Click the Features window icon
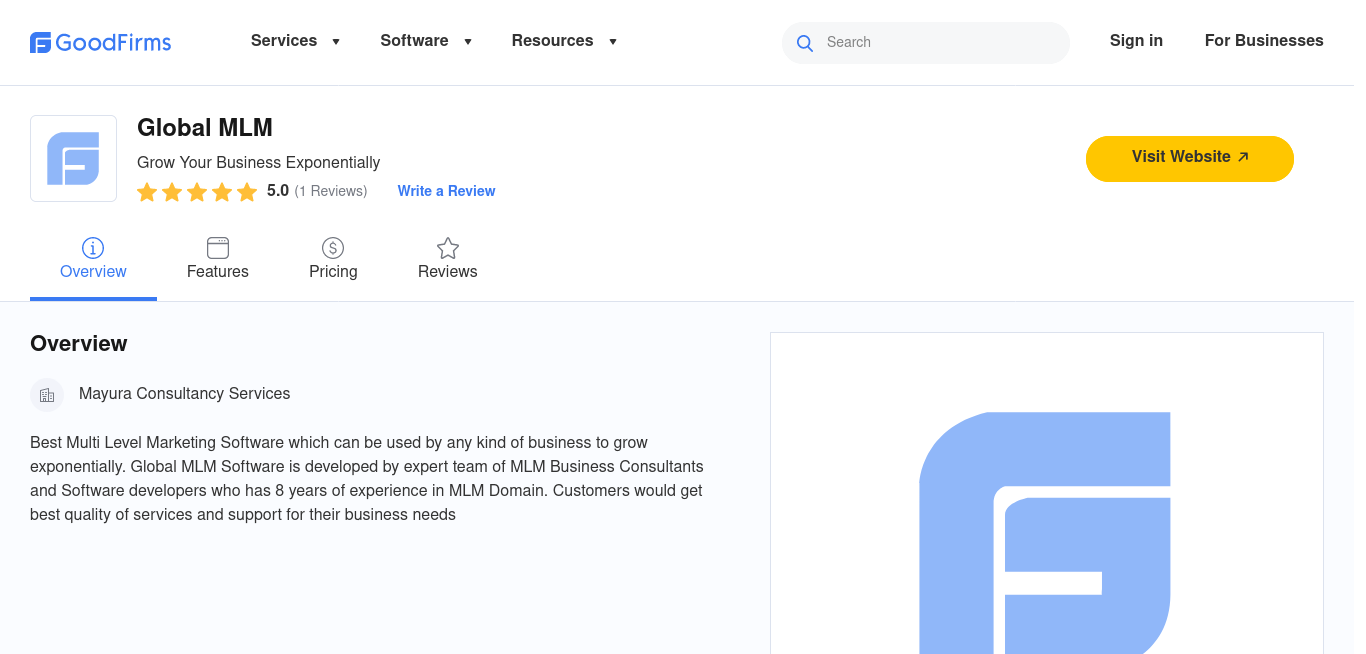Viewport: 1366px width, 654px height. point(218,248)
